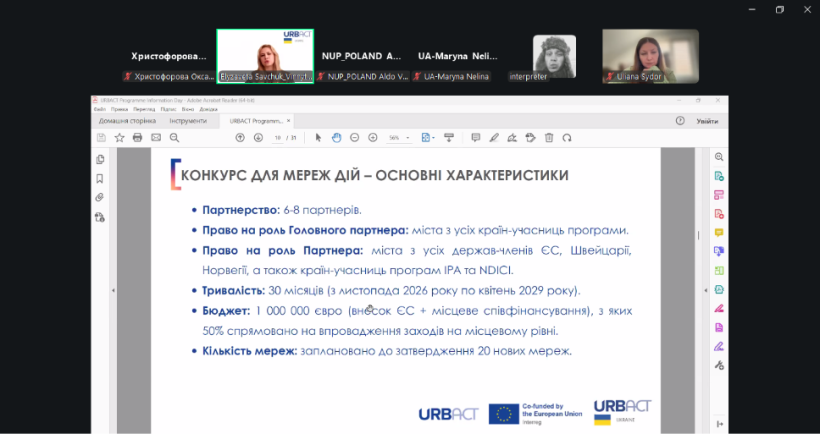
Task: Select the Highlight text pen icon
Action: pyautogui.click(x=494, y=138)
